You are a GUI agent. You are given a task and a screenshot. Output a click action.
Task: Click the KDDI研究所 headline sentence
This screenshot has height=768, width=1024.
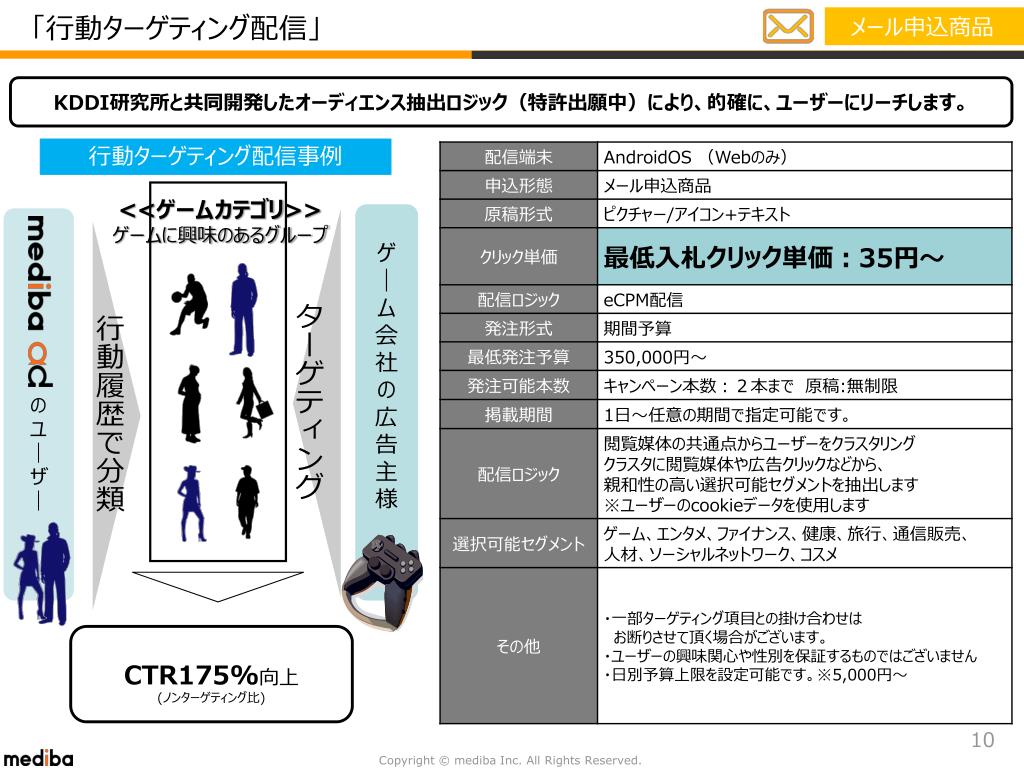click(511, 103)
